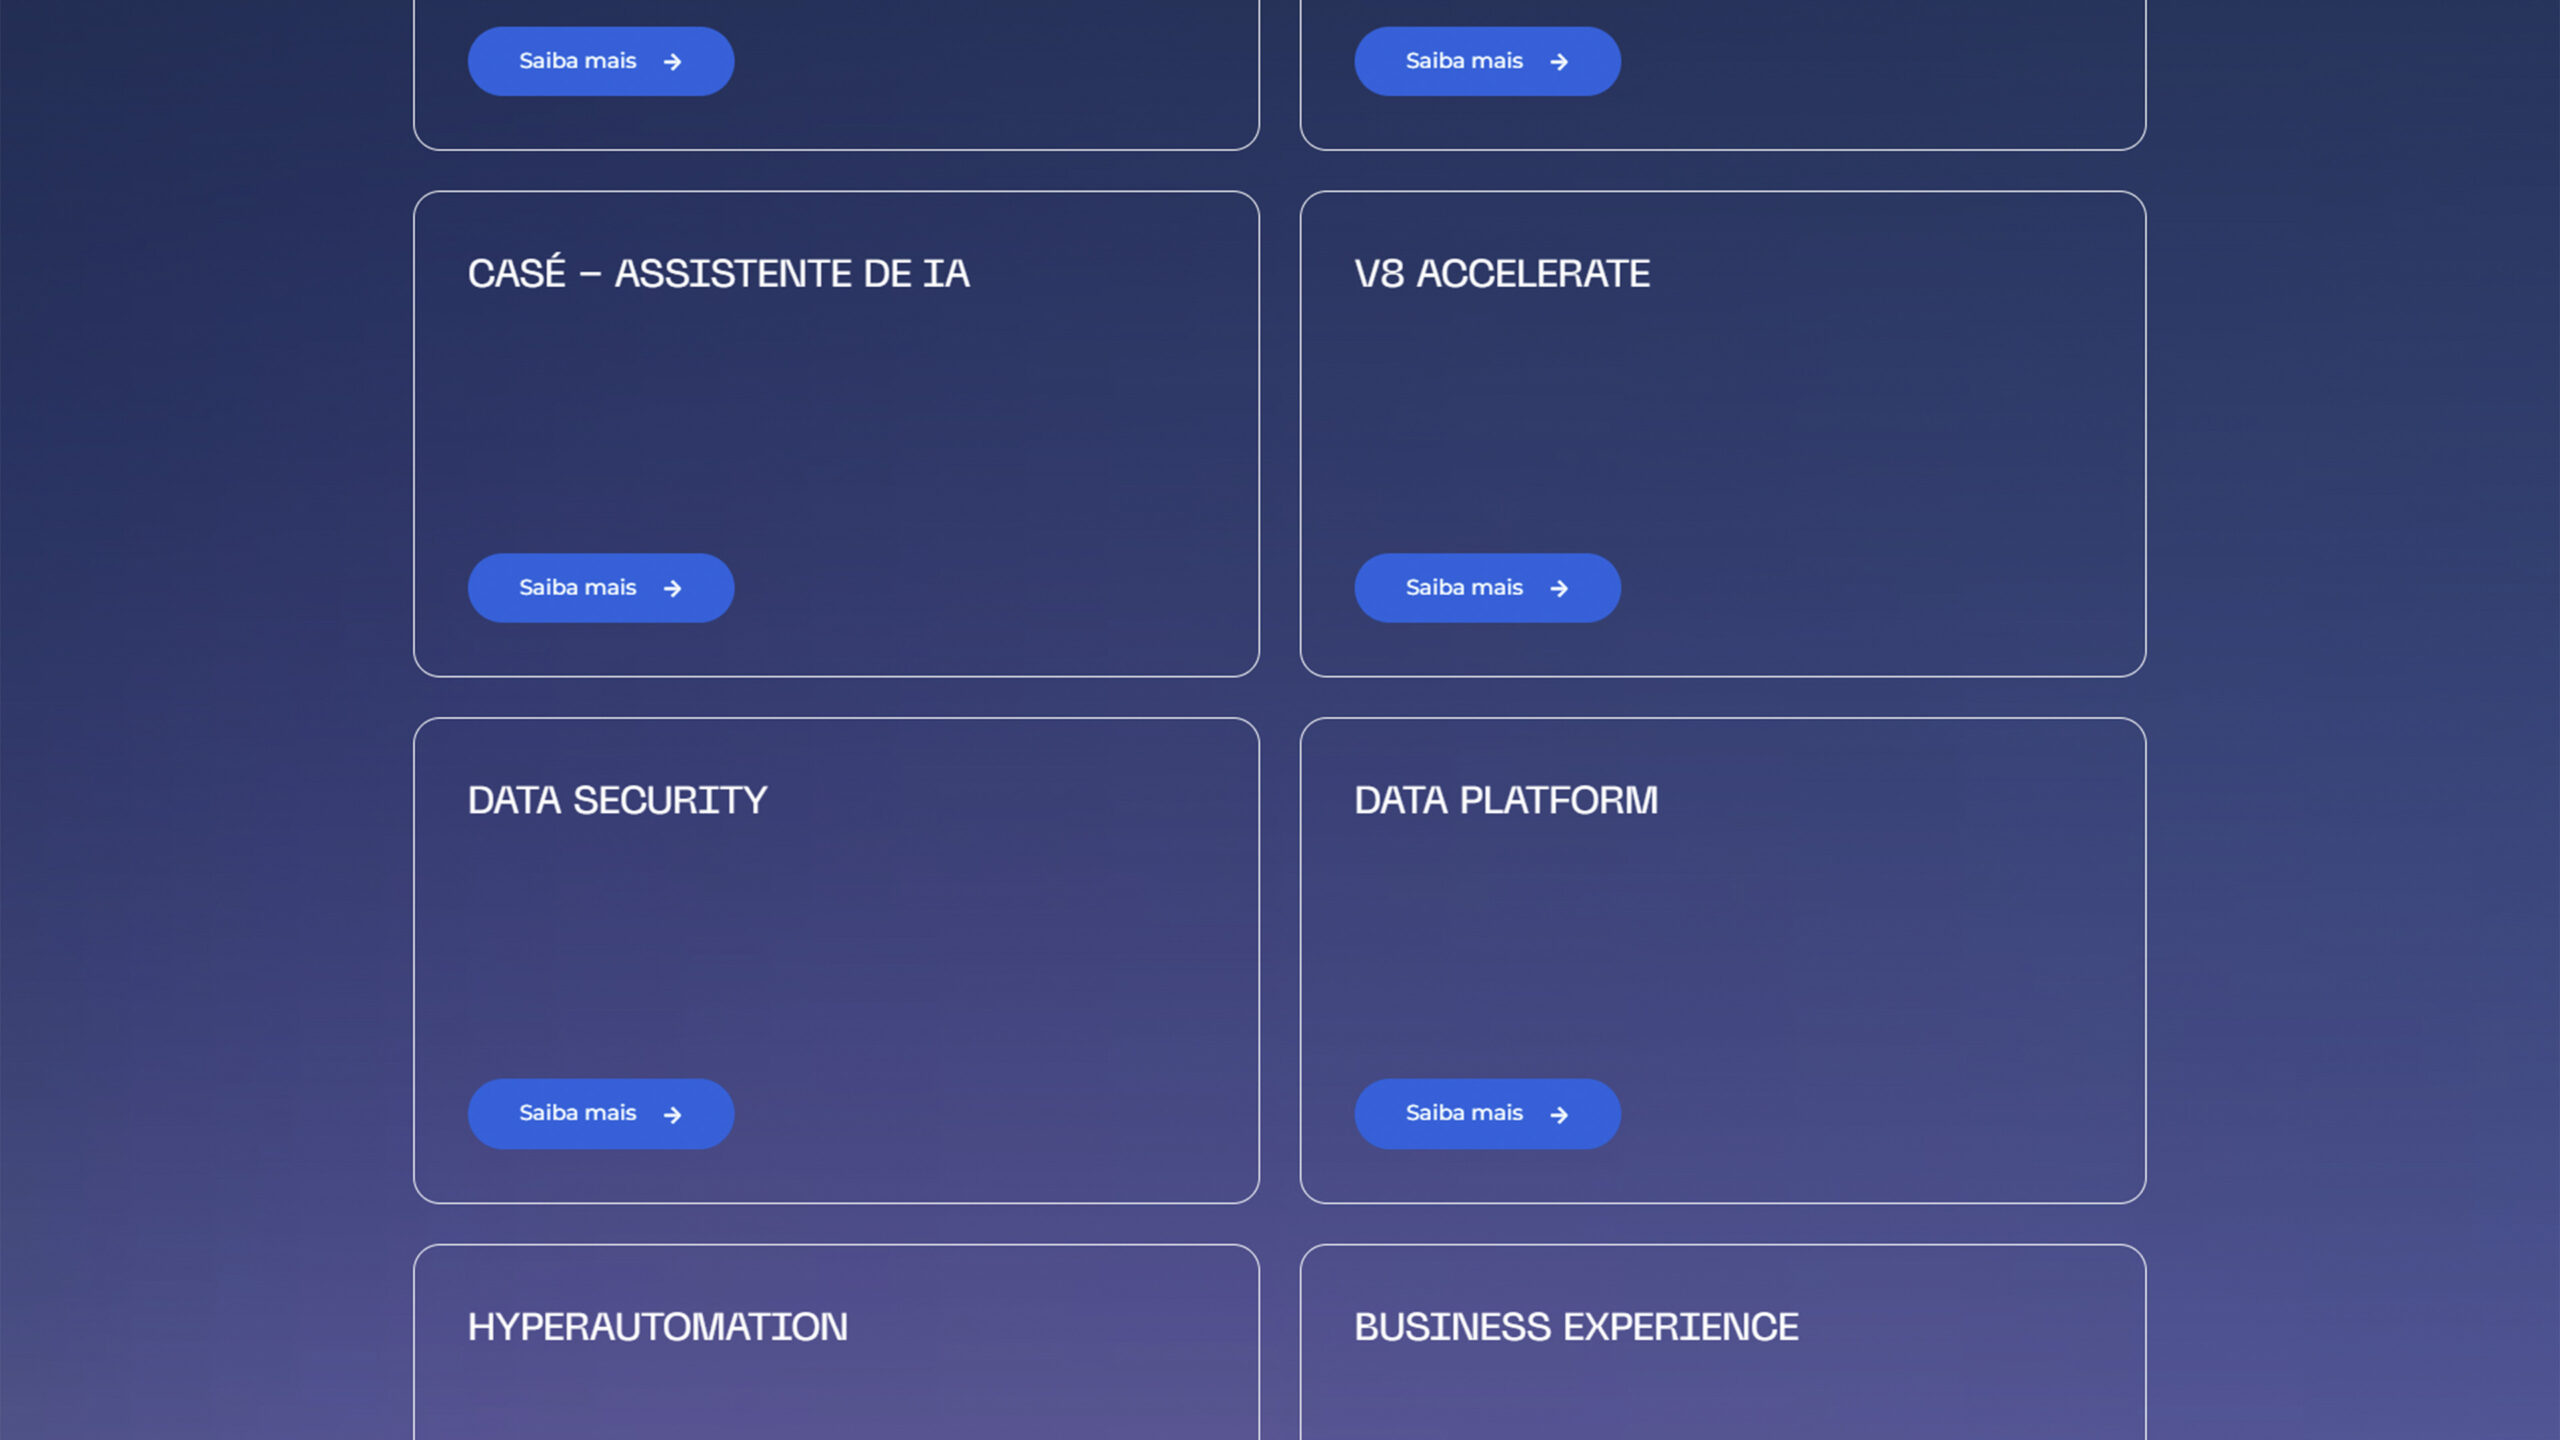The image size is (2560, 1440).
Task: Open Saiba mais for Casé – Assistente de IA
Action: [601, 588]
